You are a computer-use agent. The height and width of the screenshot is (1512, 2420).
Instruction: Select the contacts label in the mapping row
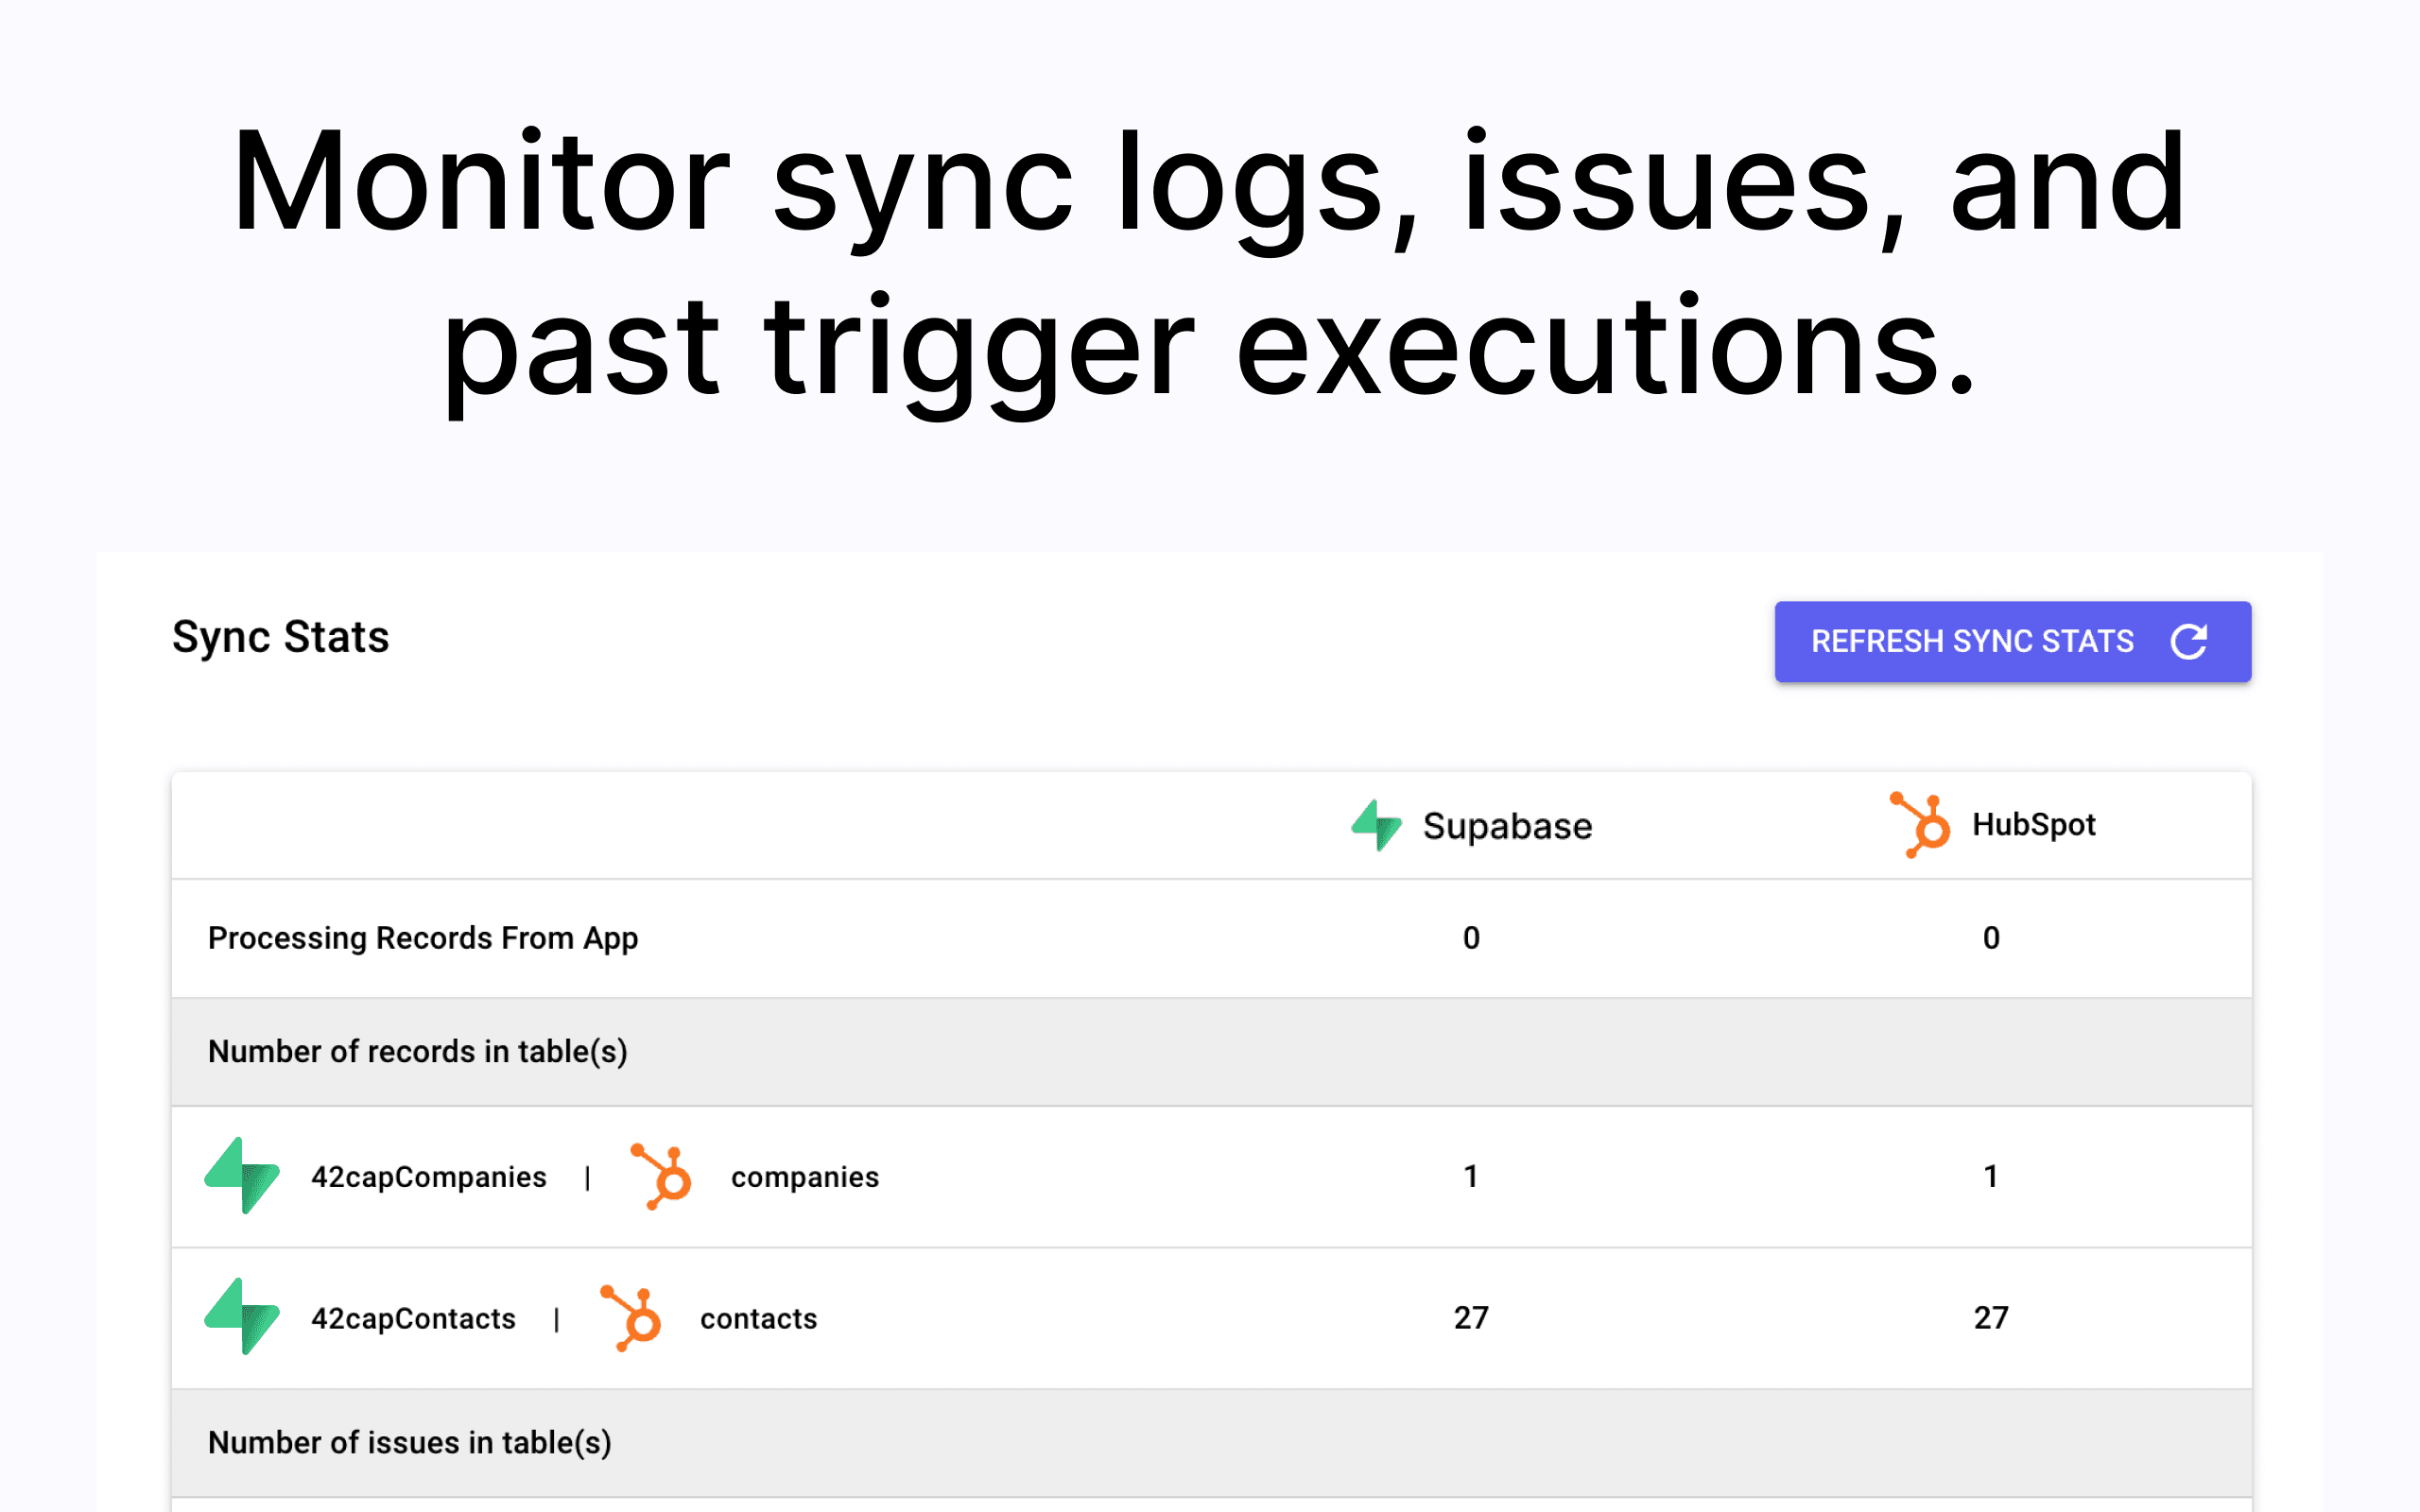(x=758, y=1318)
